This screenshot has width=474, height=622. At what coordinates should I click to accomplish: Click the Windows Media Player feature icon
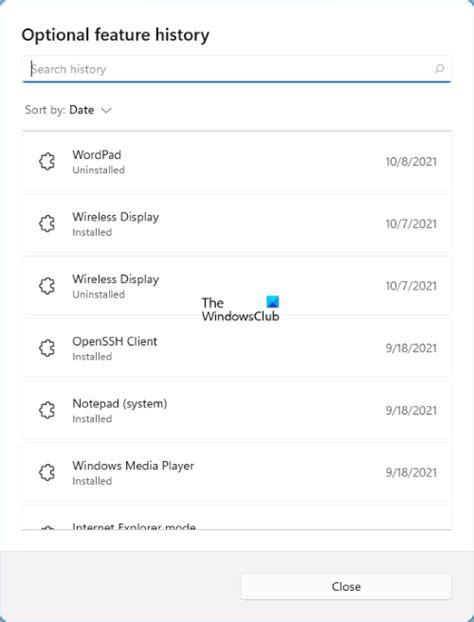(x=47, y=472)
